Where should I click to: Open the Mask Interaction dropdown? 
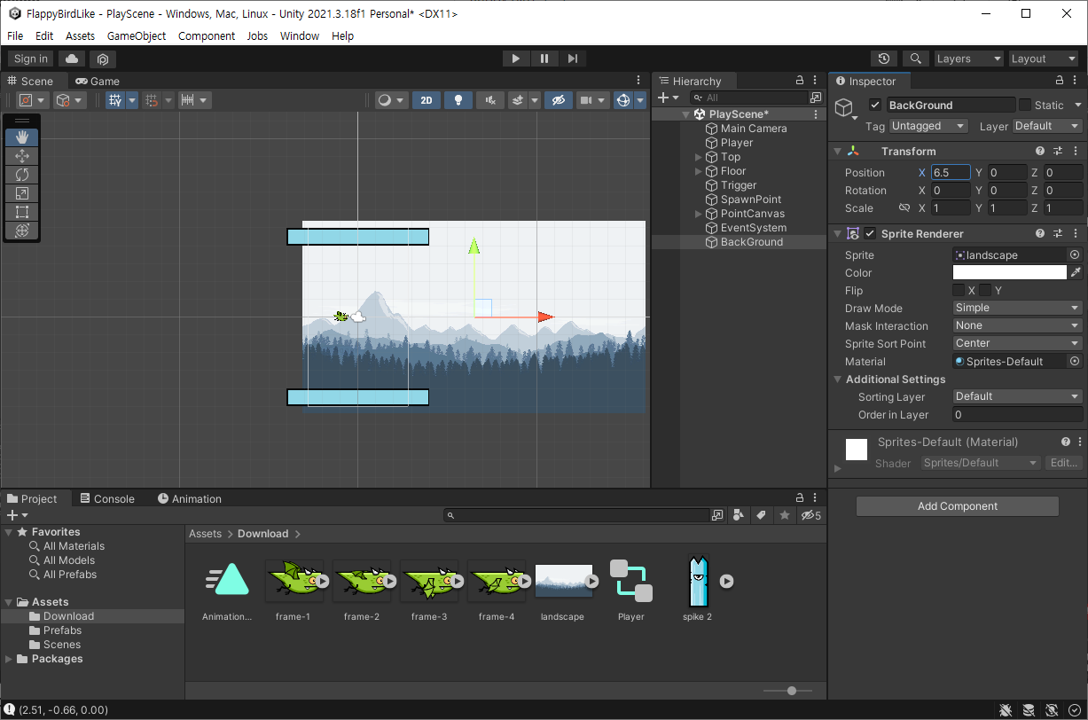1017,325
